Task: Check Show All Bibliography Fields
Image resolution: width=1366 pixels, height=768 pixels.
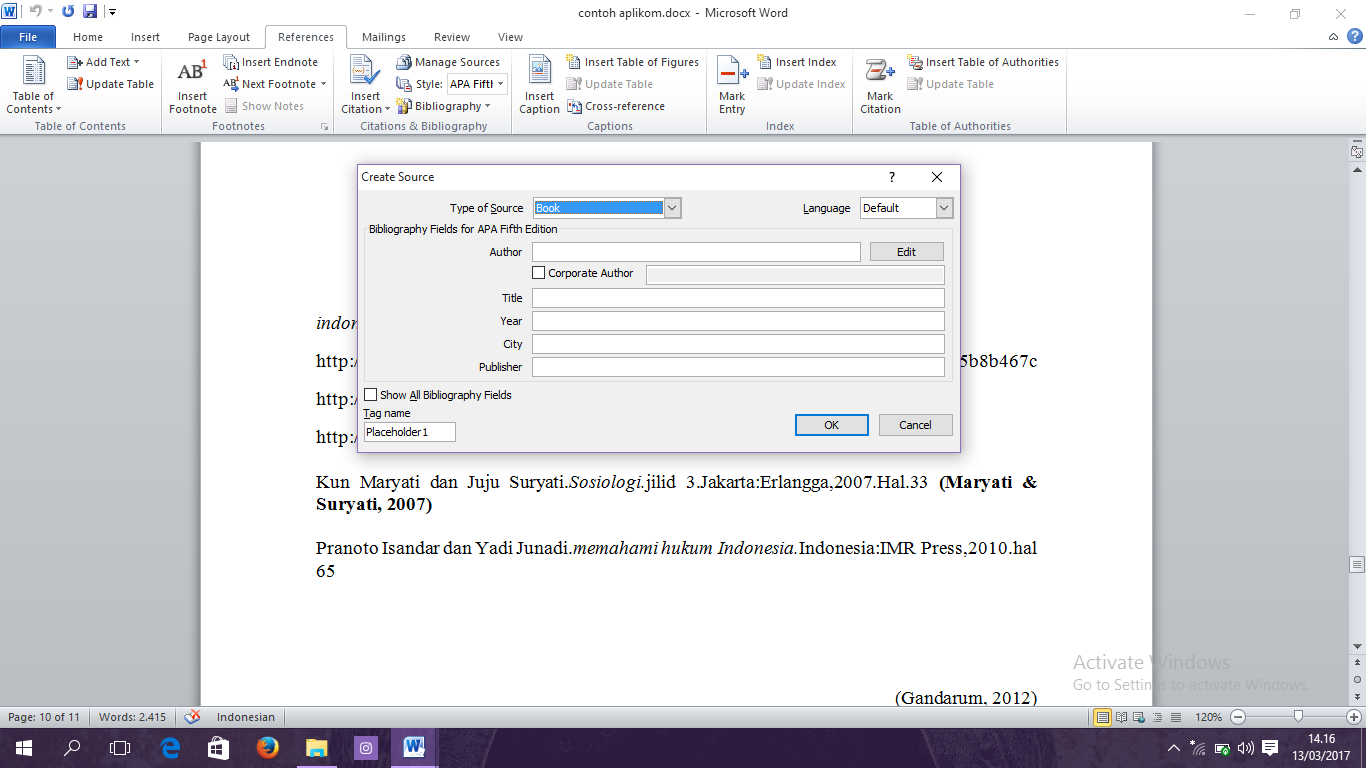Action: (370, 394)
